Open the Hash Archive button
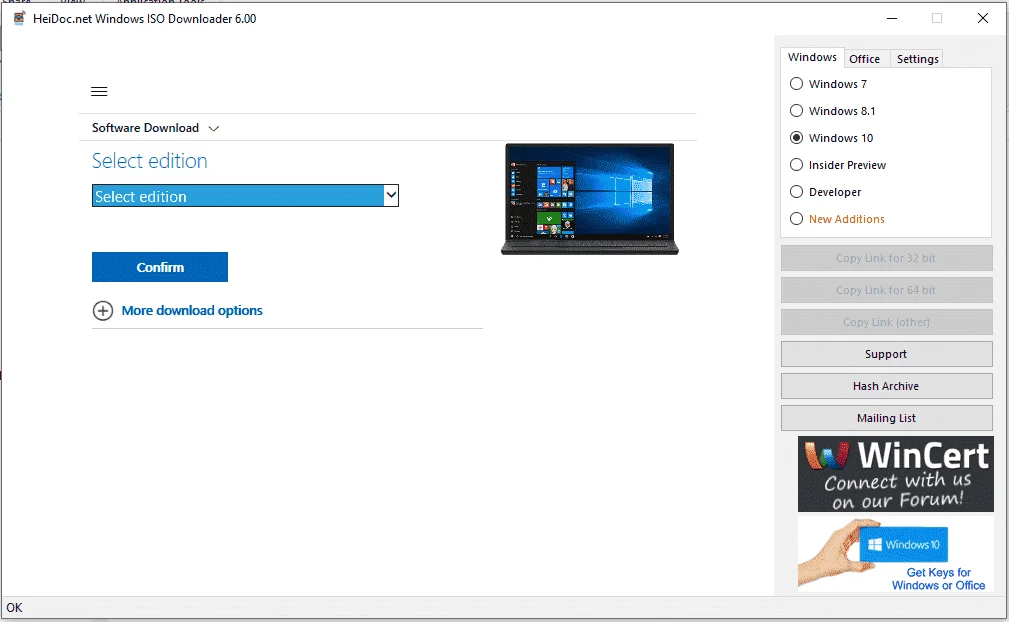The height and width of the screenshot is (622, 1009). (887, 386)
